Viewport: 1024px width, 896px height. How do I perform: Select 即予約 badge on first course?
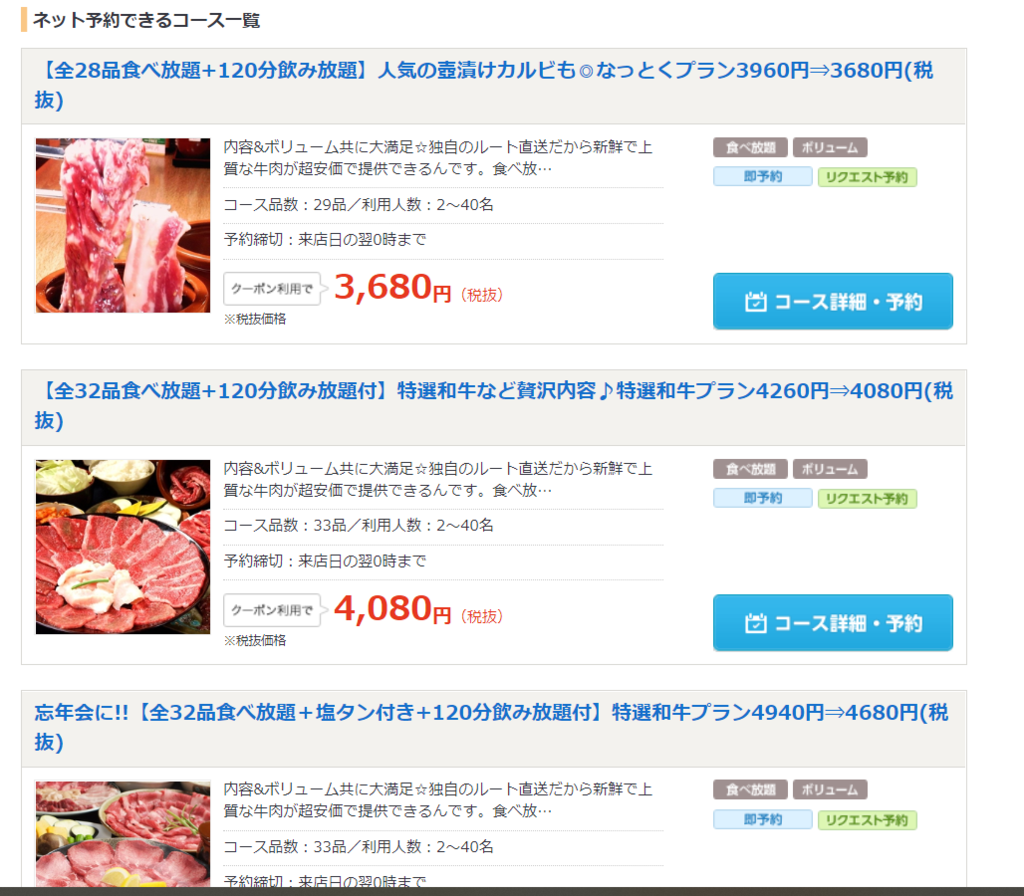763,177
